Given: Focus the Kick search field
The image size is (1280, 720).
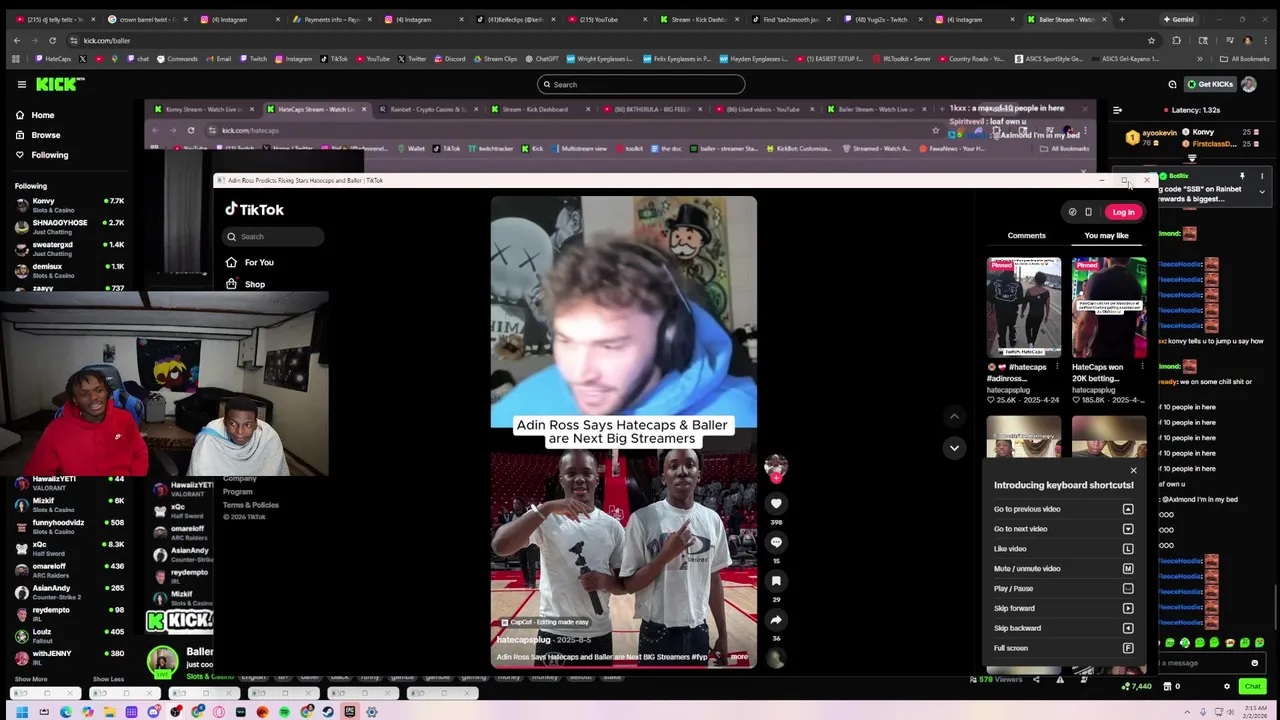Looking at the screenshot, I should (x=640, y=85).
